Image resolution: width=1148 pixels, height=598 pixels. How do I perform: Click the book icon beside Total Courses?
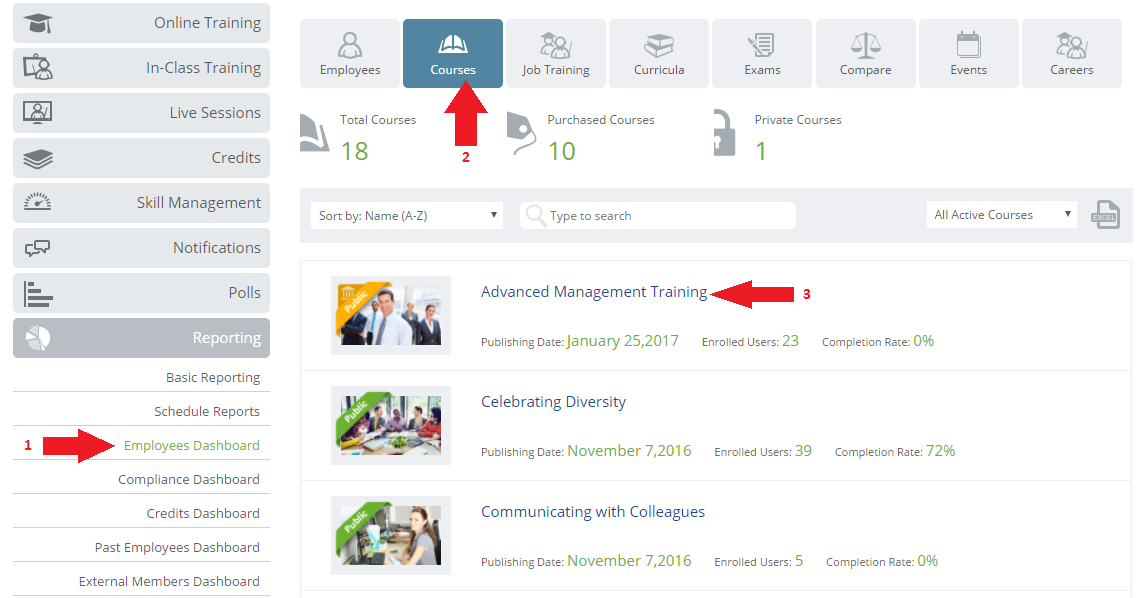pos(314,133)
